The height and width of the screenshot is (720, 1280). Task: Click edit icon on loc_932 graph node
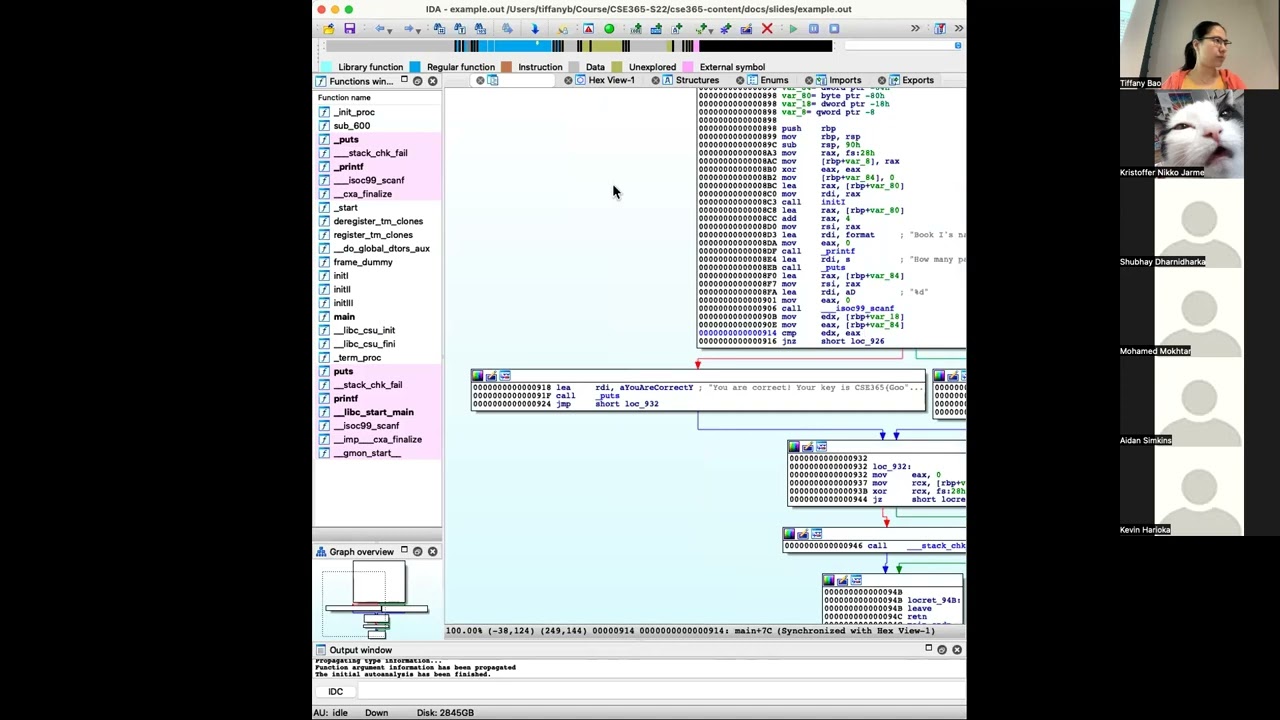[807, 447]
